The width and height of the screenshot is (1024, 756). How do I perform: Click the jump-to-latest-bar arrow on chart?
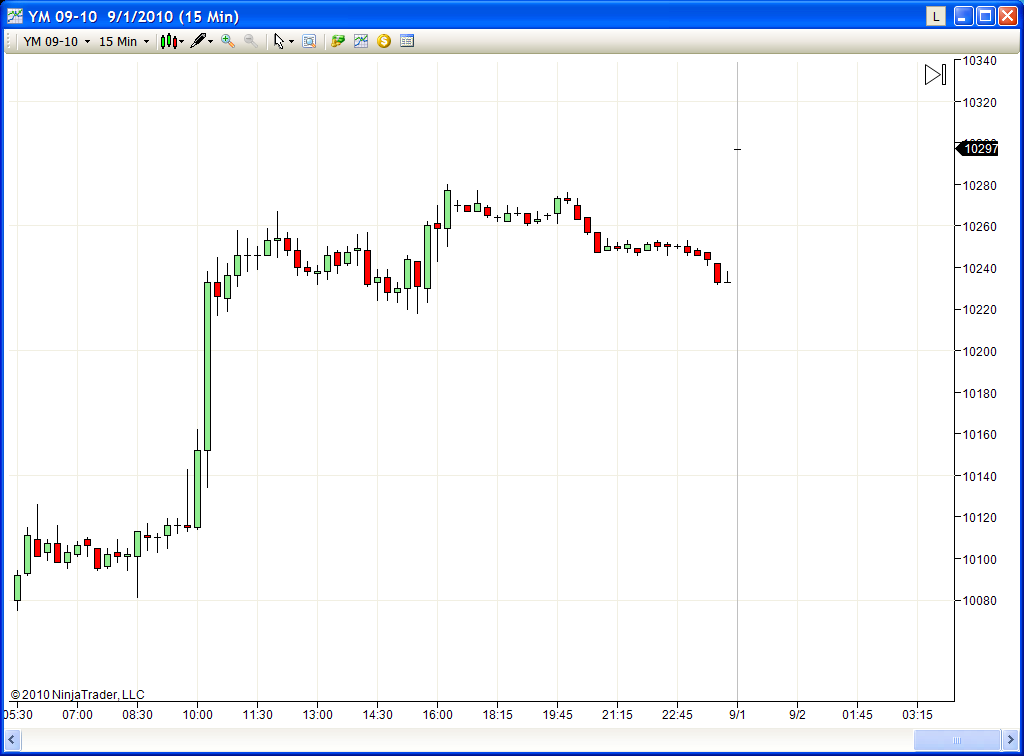(x=935, y=74)
